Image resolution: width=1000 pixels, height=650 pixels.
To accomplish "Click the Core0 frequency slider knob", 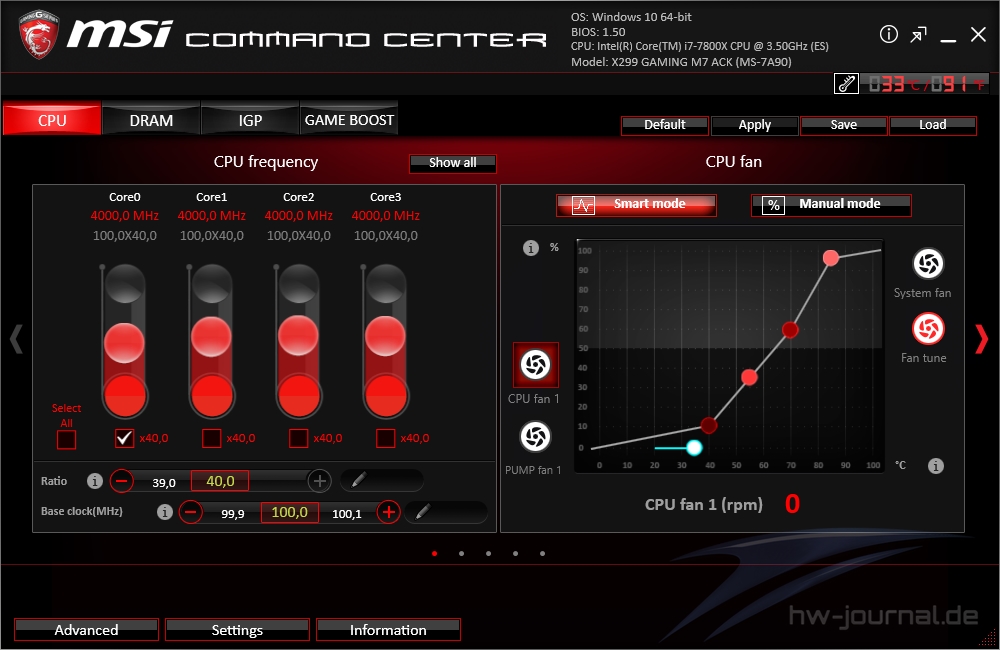I will tap(124, 343).
